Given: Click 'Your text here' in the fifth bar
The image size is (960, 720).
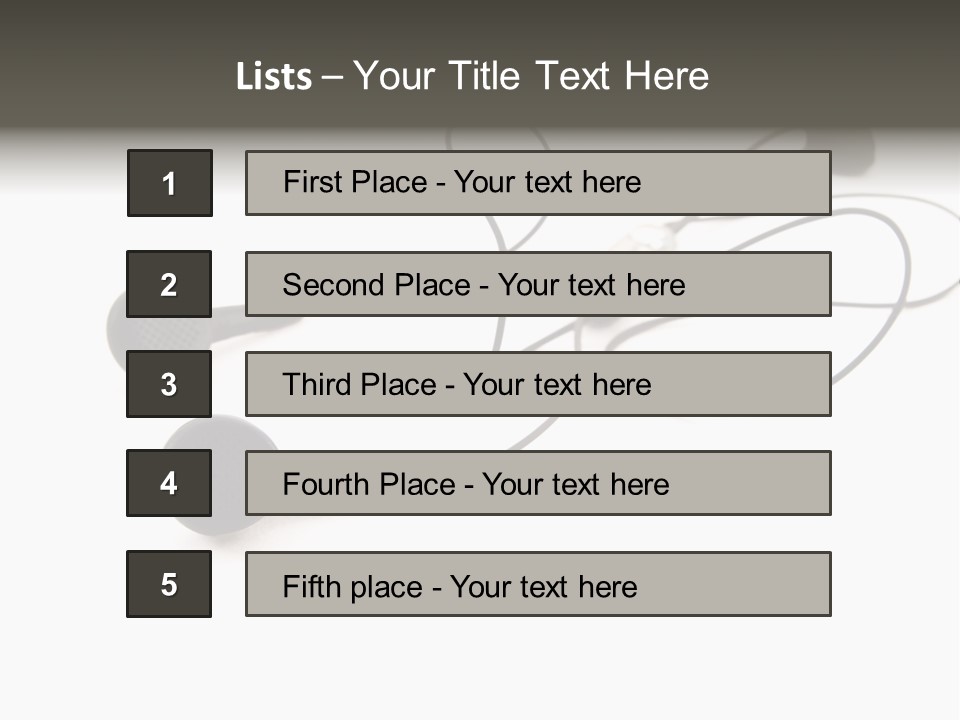Looking at the screenshot, I should (543, 586).
